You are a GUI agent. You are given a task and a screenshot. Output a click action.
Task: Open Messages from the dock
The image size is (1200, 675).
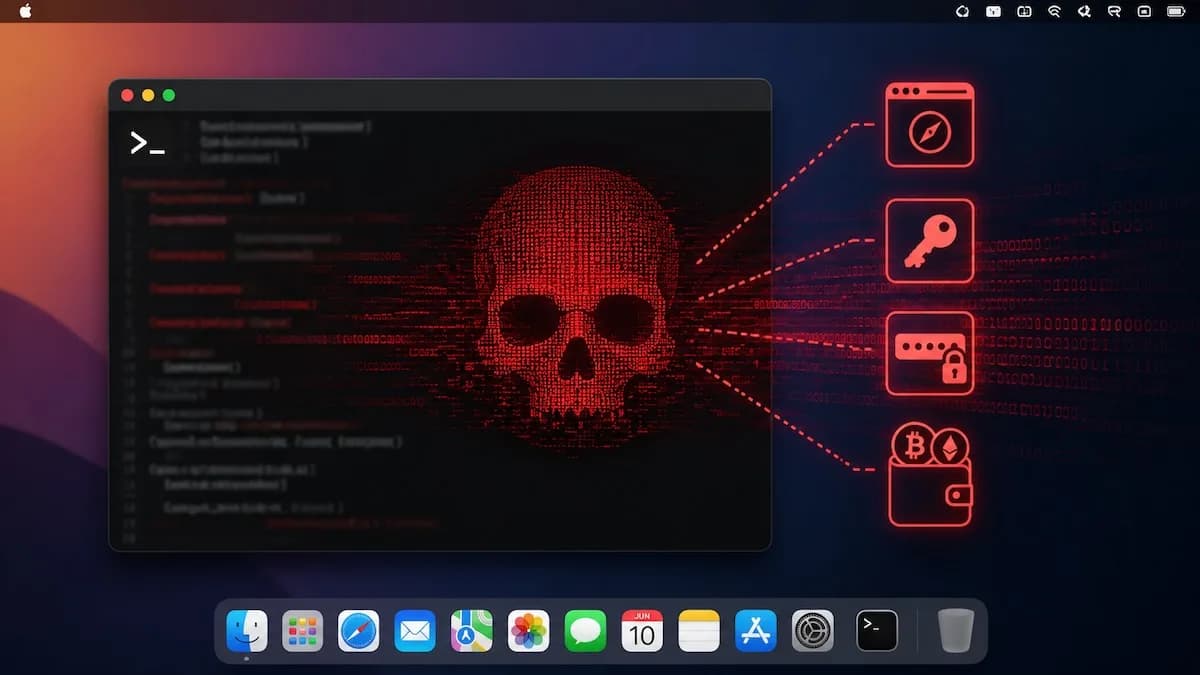click(585, 631)
